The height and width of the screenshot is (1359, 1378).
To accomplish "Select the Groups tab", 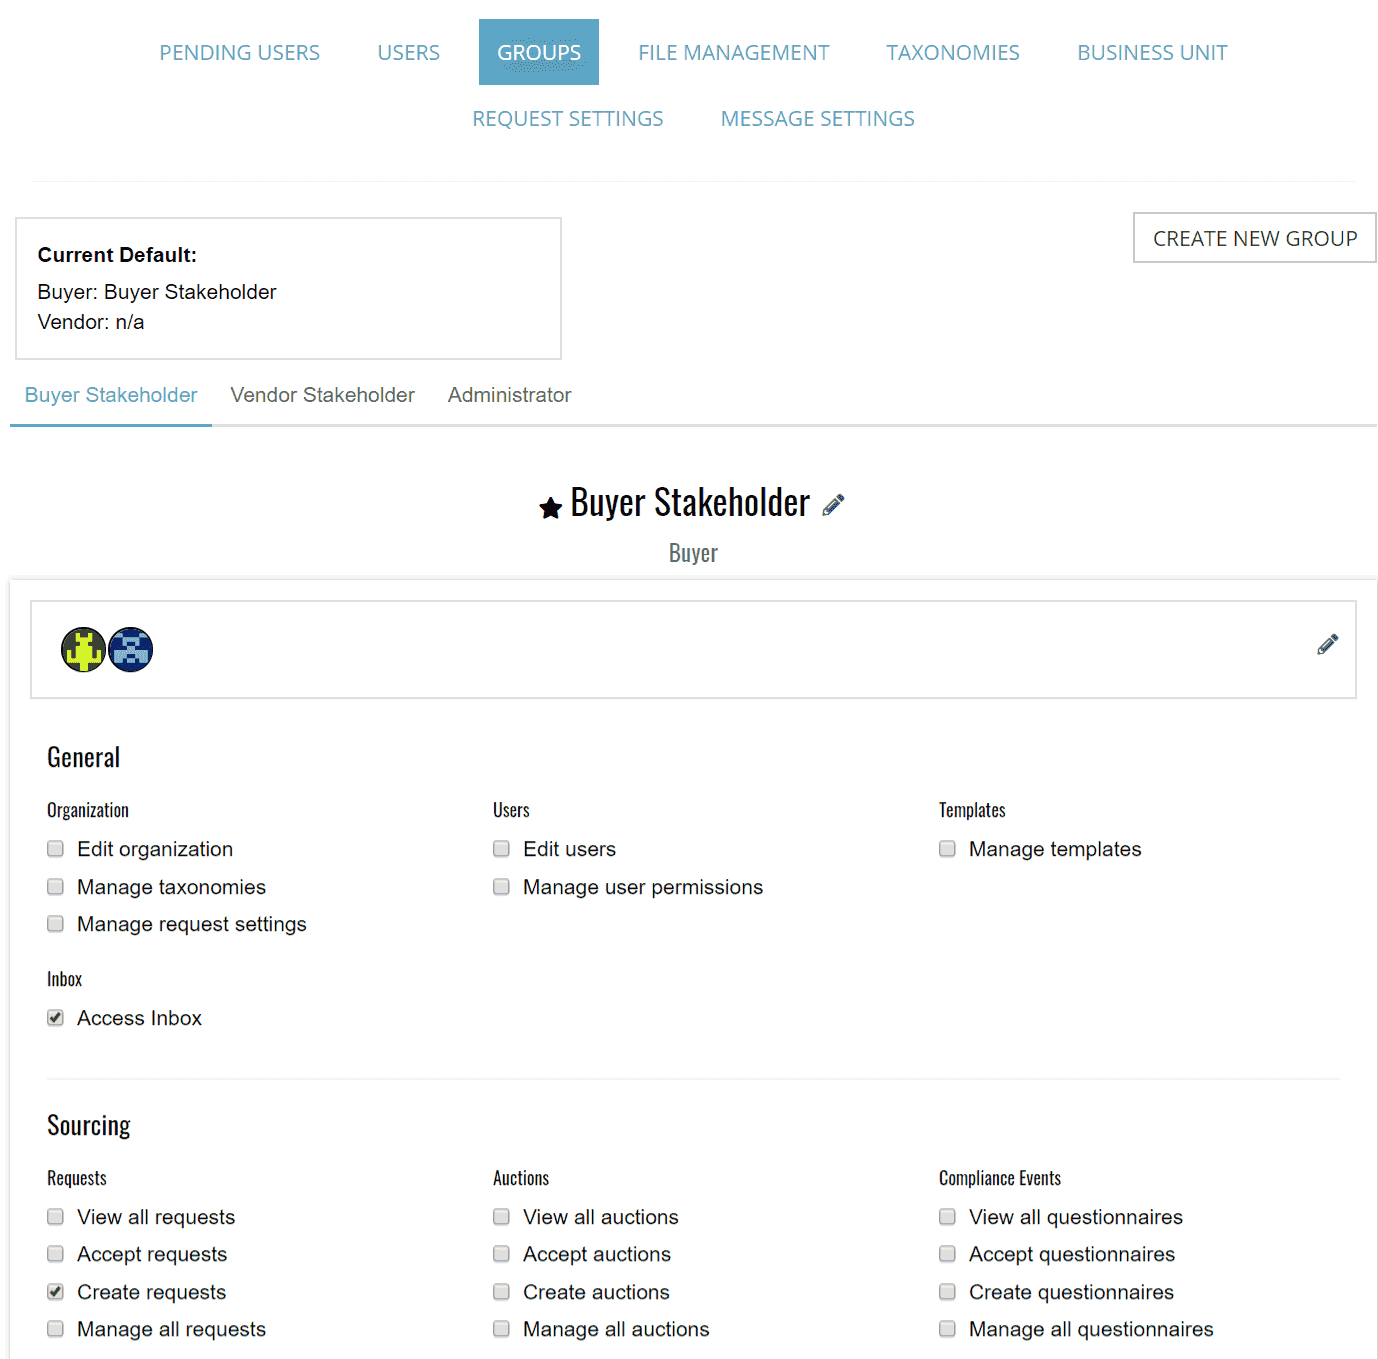I will 539,53.
